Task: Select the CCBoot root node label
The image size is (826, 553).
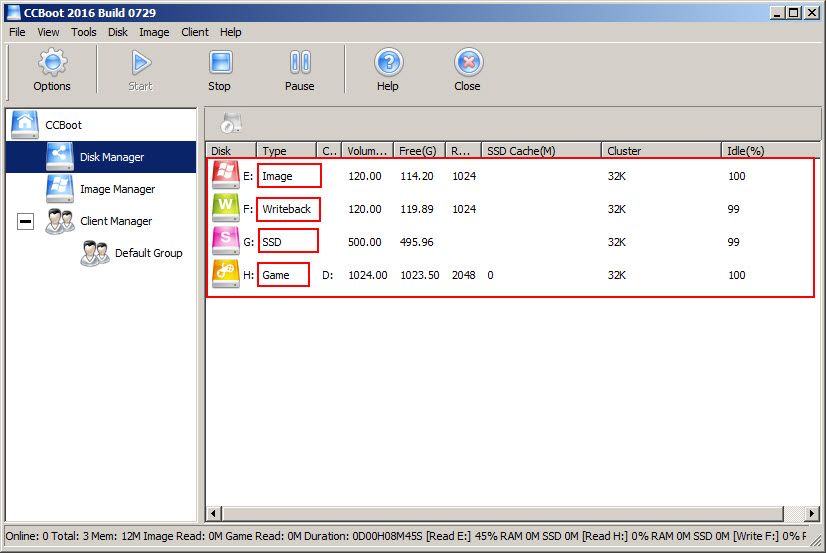Action: tap(64, 125)
